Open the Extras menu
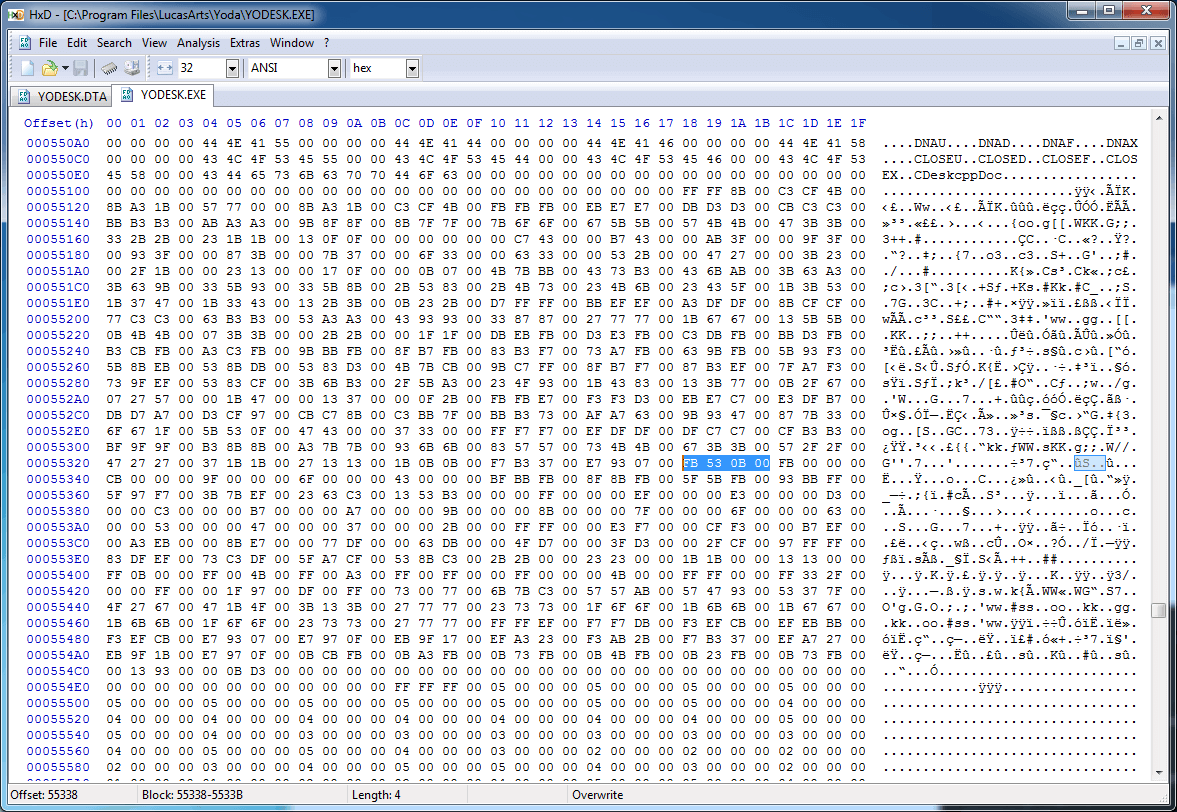The image size is (1177, 812). pyautogui.click(x=245, y=43)
